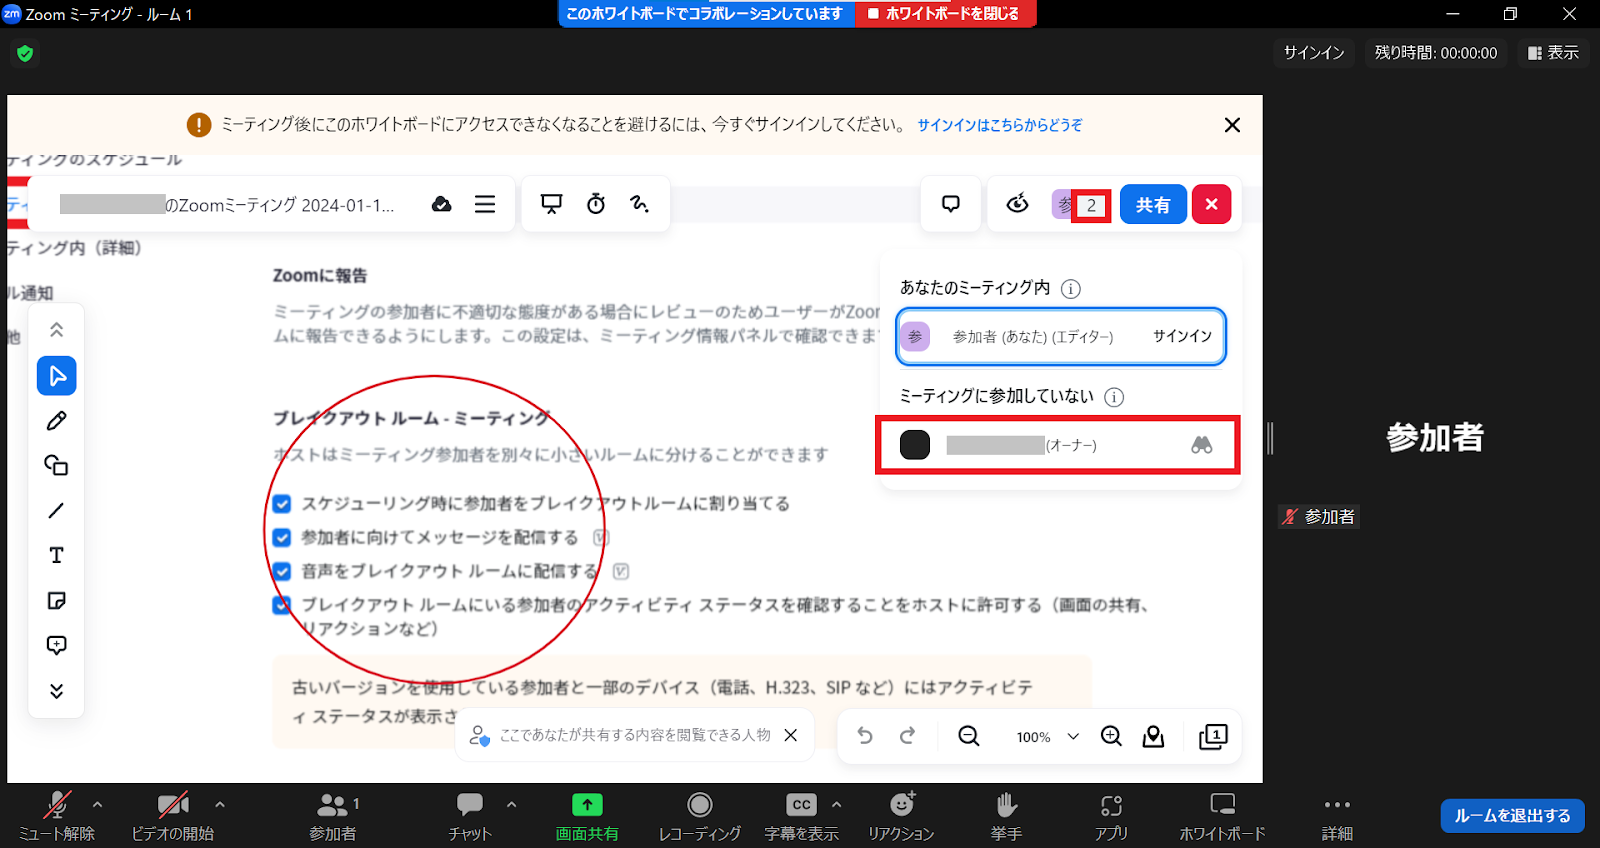Open the 表示 view menu
This screenshot has width=1600, height=848.
[1553, 53]
